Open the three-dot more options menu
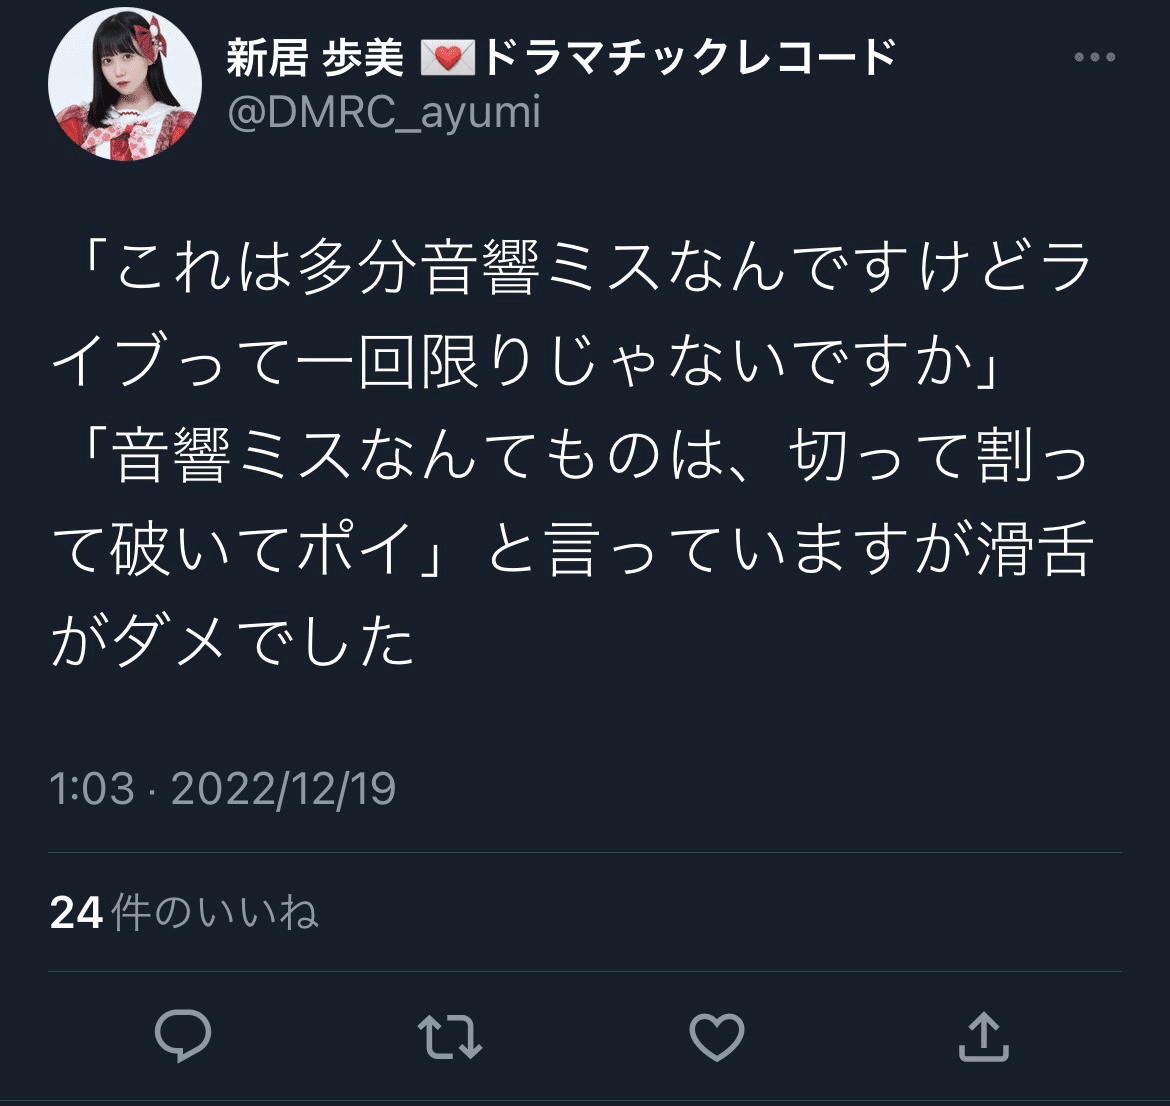The image size is (1170, 1106). [1095, 57]
